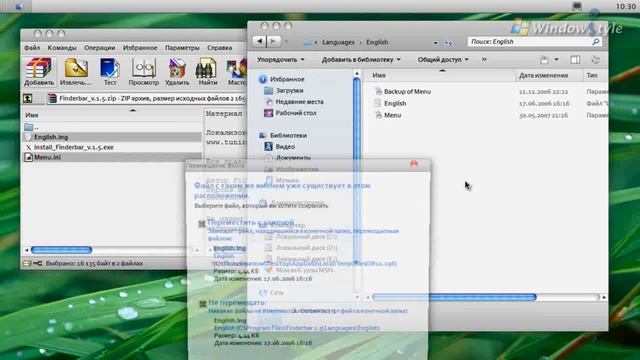Close the file conflict dialog
Viewport: 640px width, 360px height.
414,164
